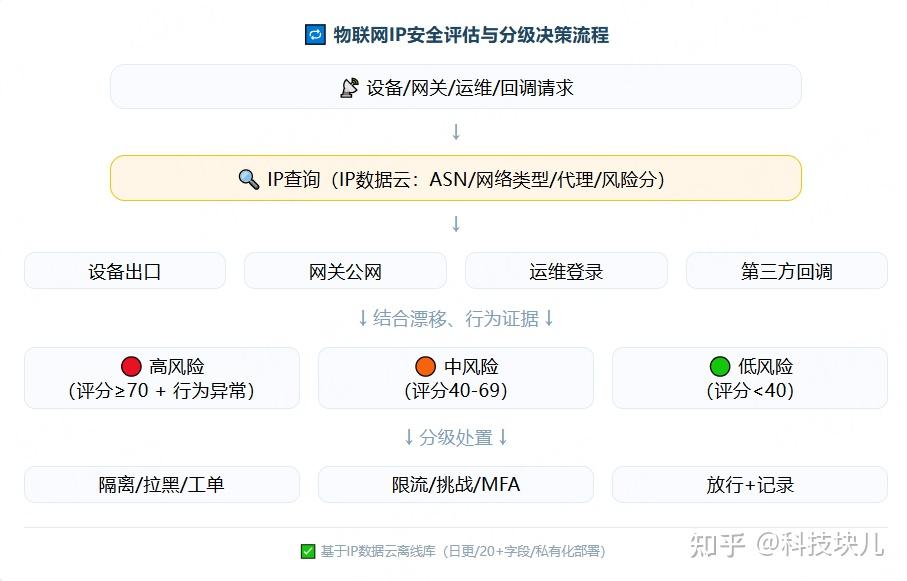Click the orange 中风险 circle
907x581 pixels.
pos(426,367)
